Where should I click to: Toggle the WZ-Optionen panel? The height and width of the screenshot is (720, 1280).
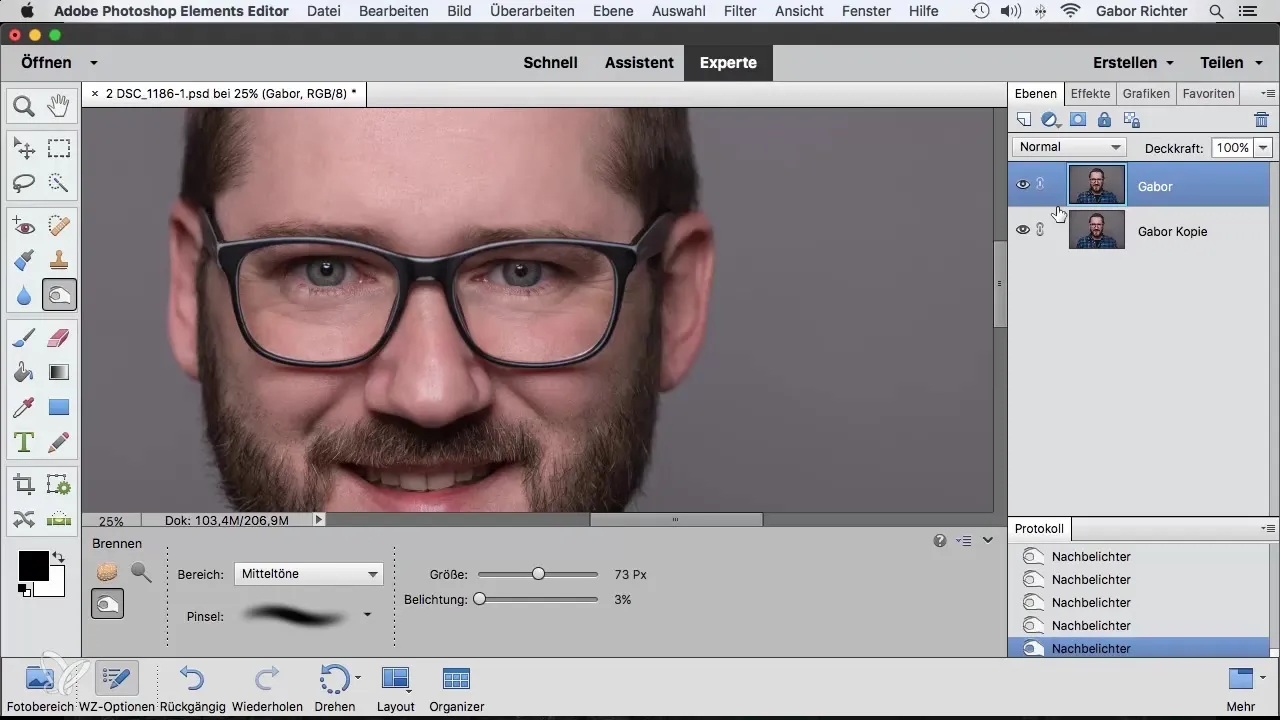116,688
